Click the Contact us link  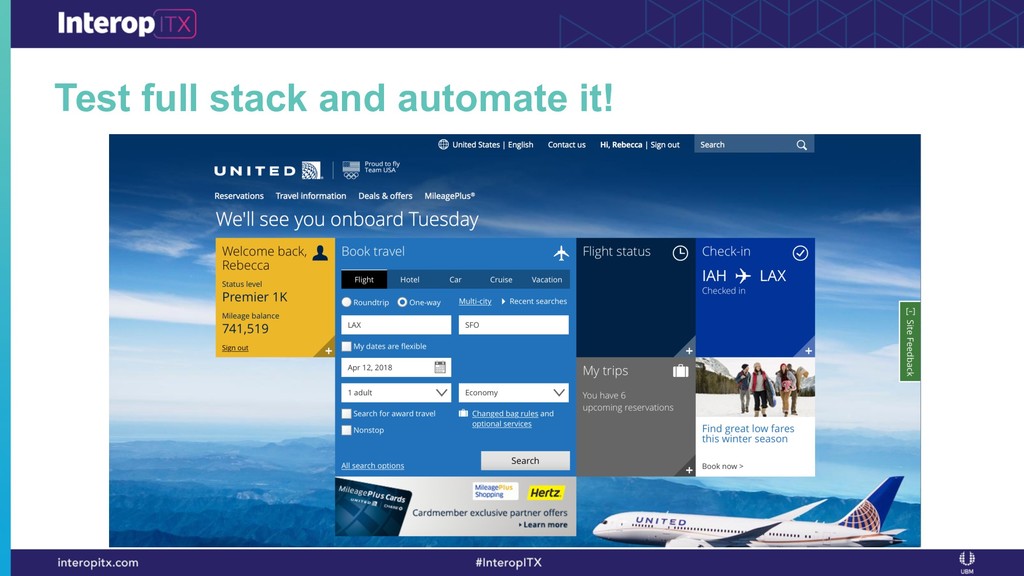tap(566, 145)
